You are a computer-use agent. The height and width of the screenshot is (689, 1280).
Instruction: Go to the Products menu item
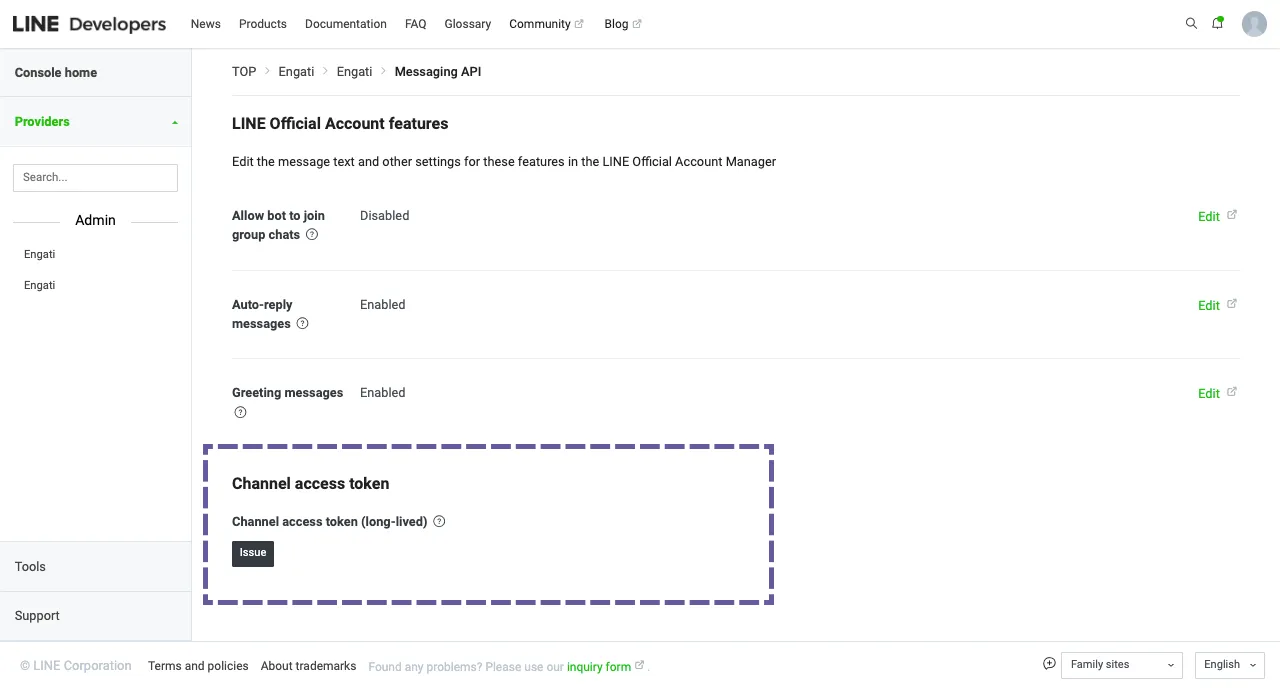coord(263,24)
